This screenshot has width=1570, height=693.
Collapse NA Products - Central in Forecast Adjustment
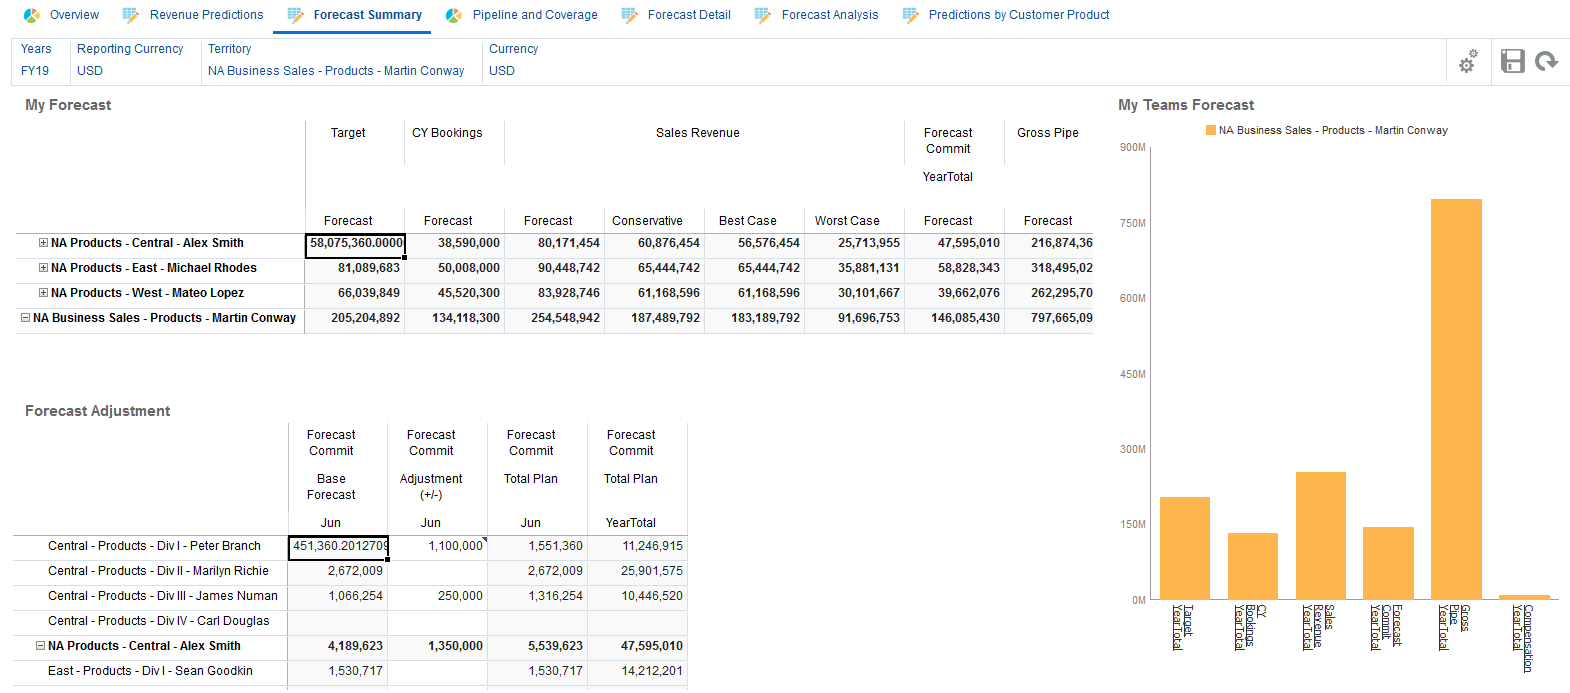pos(40,646)
